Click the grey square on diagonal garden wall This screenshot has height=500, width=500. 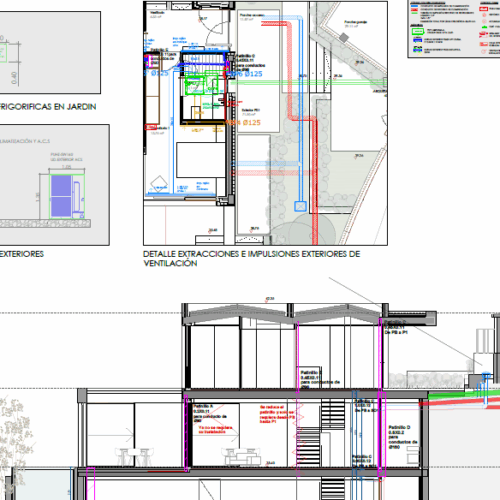pos(344,37)
